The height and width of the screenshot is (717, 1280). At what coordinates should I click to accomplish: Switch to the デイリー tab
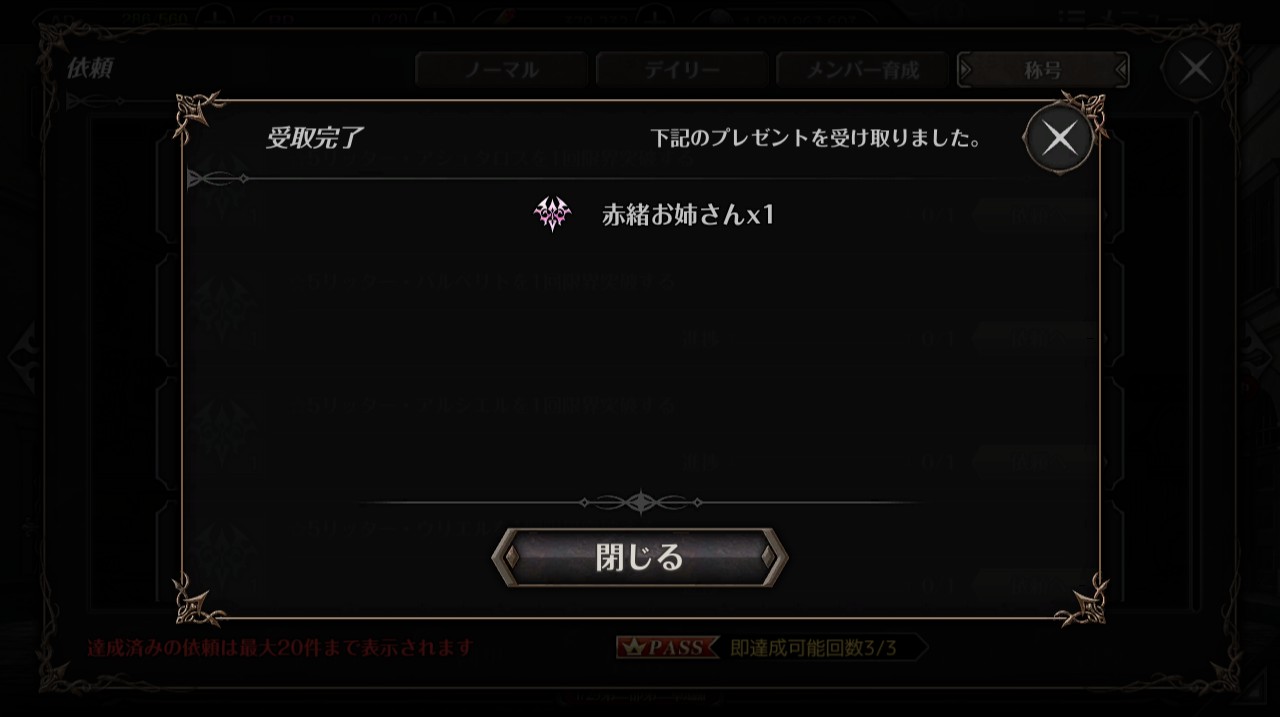681,70
